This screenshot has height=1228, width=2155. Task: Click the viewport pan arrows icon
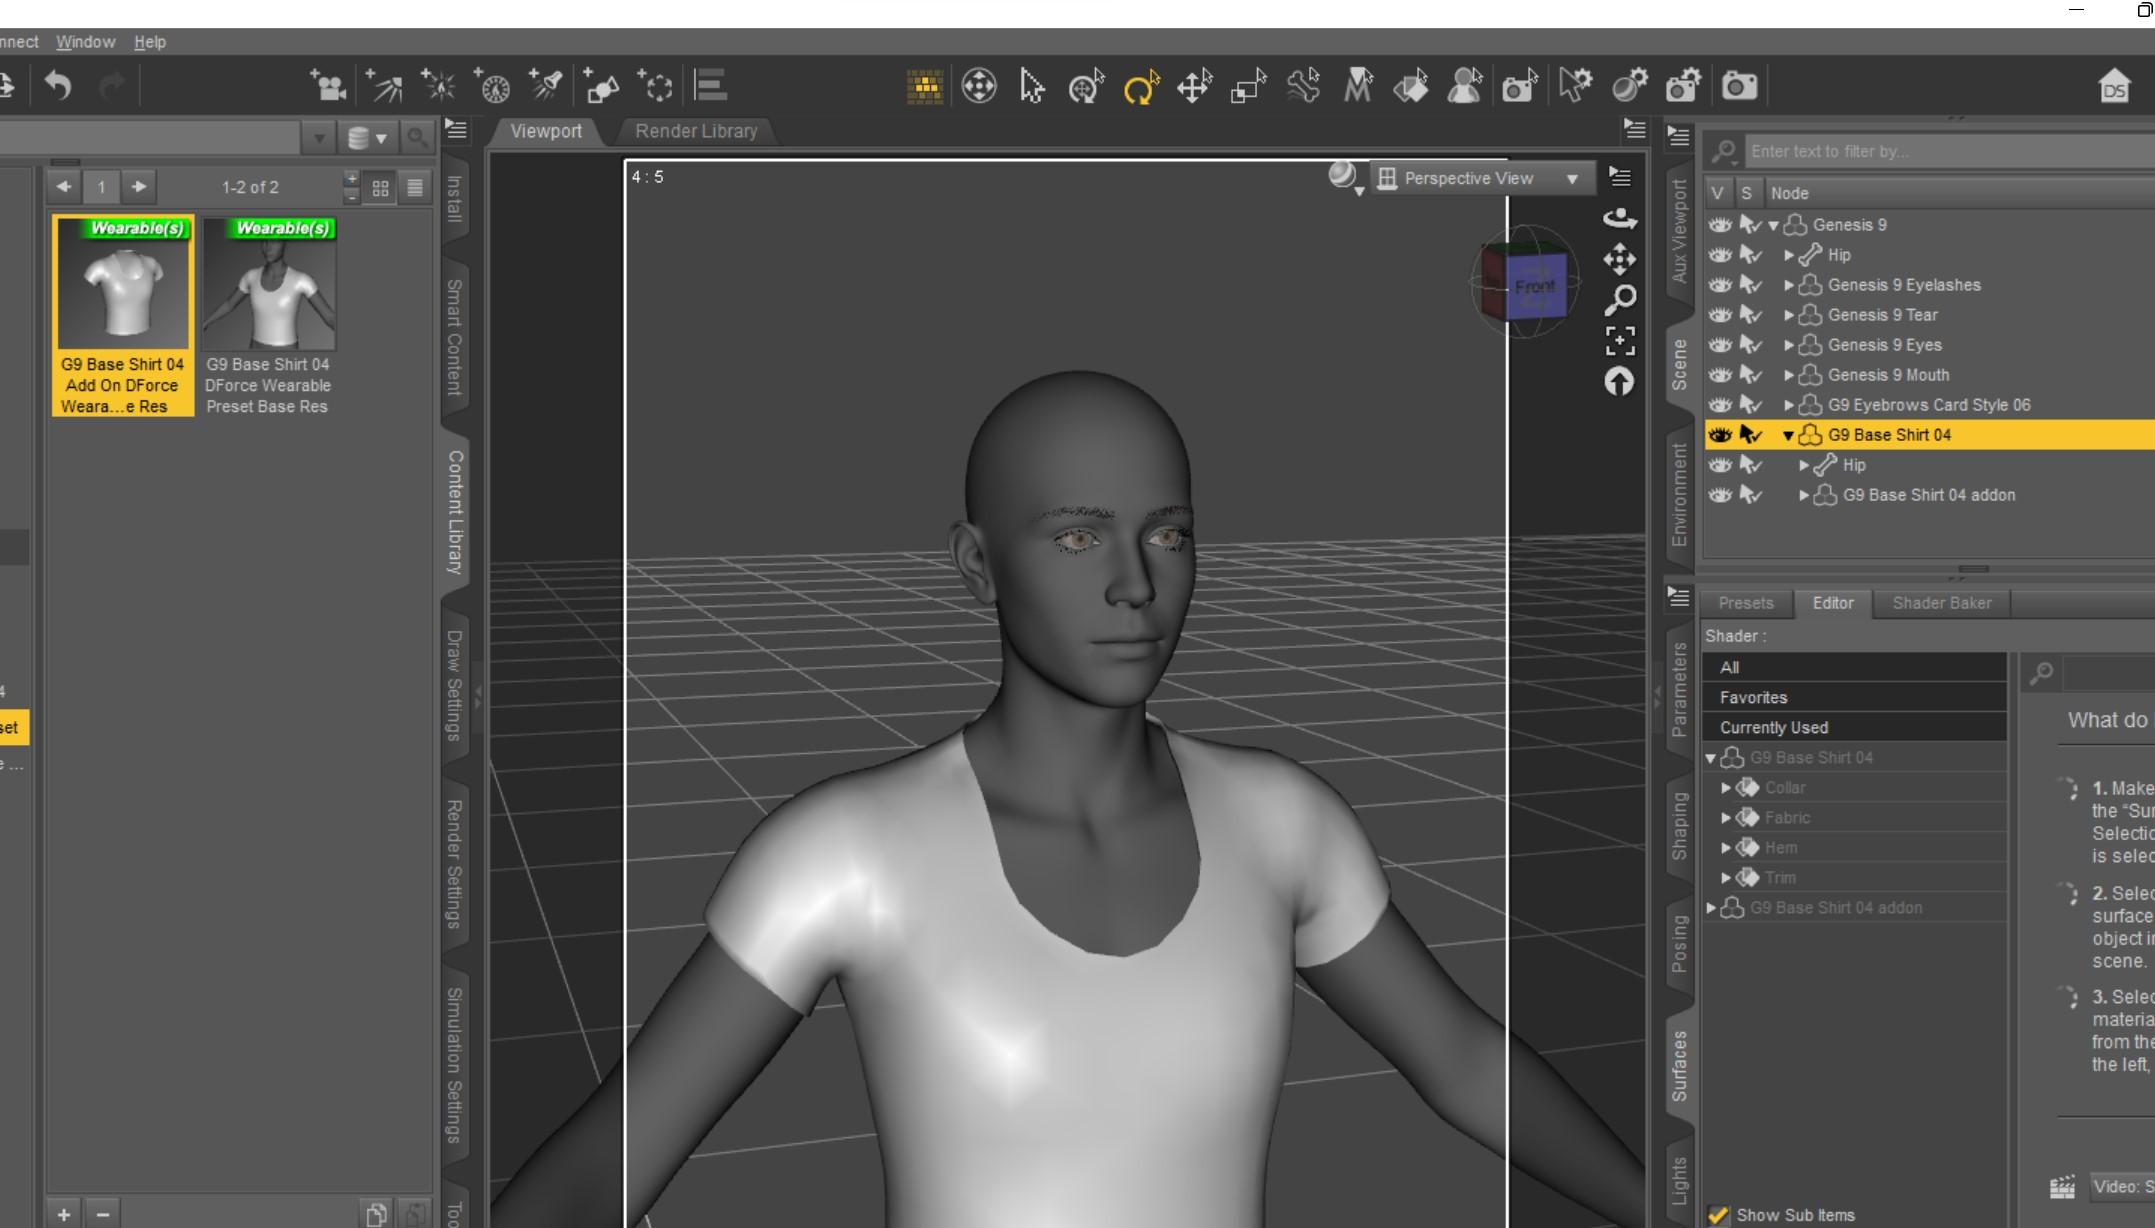pos(1620,260)
